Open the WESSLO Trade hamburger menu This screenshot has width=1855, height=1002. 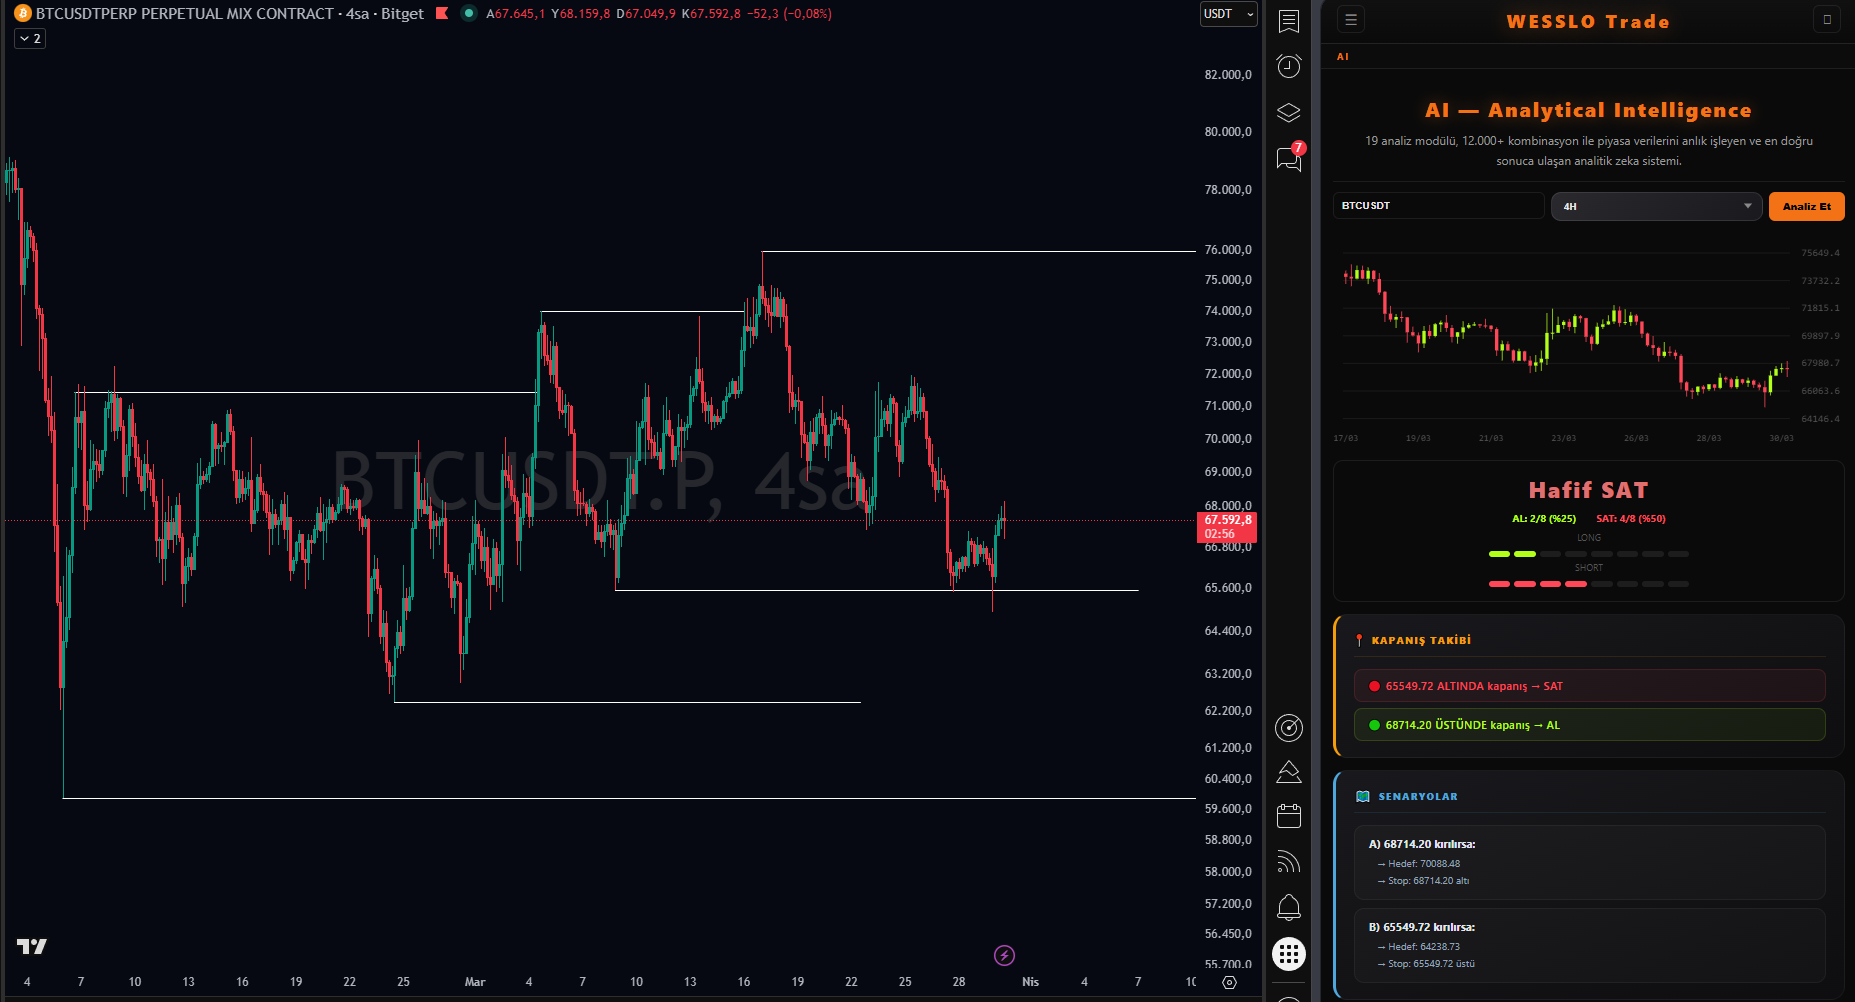1350,19
